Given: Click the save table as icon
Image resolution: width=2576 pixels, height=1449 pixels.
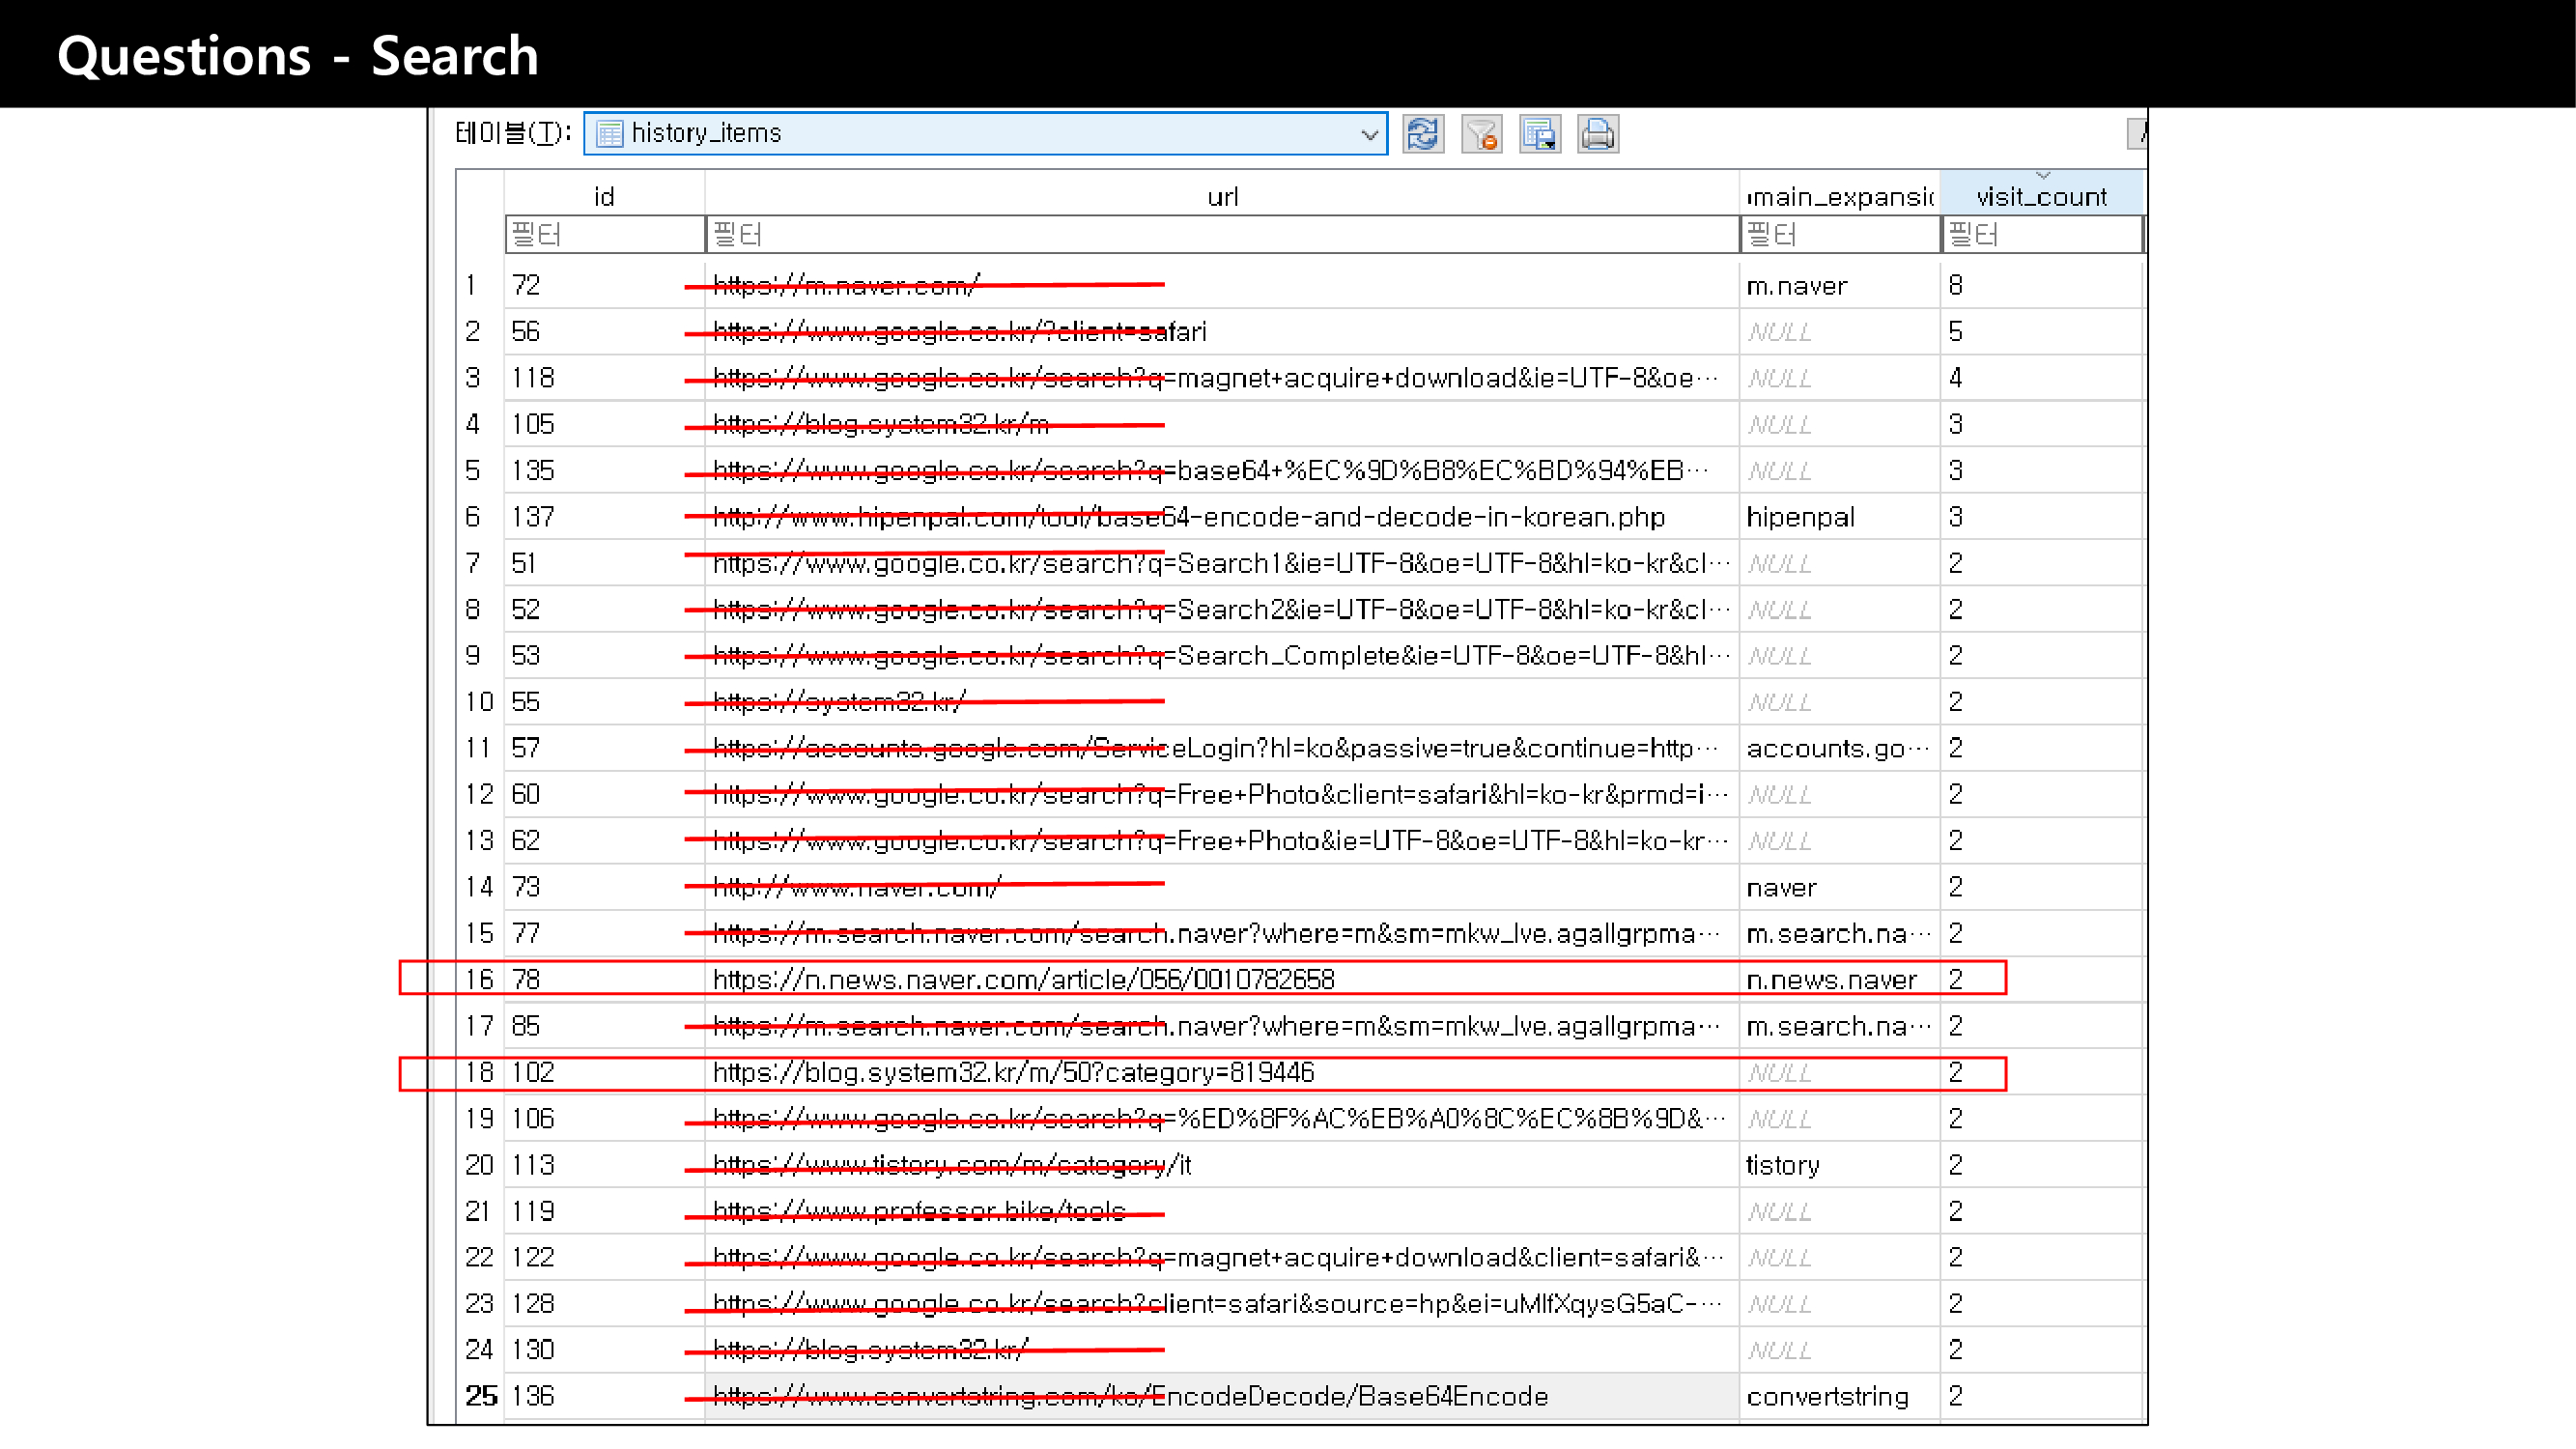Looking at the screenshot, I should pyautogui.click(x=1539, y=133).
